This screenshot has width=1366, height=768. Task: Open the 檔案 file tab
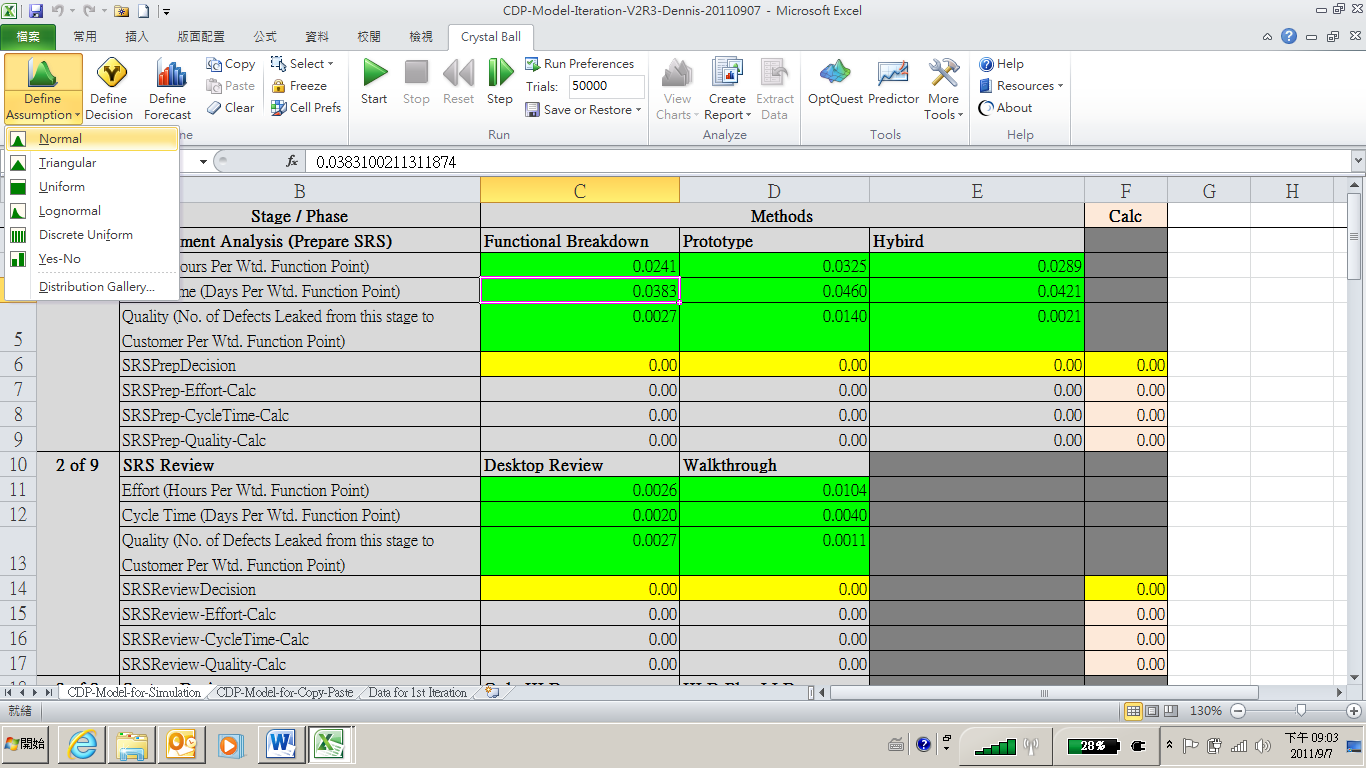29,37
